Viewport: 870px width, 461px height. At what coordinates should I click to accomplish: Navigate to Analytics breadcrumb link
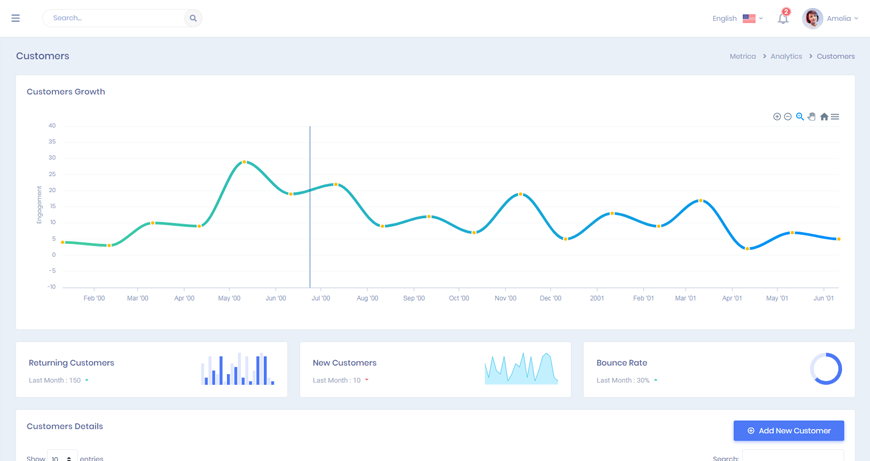(786, 57)
